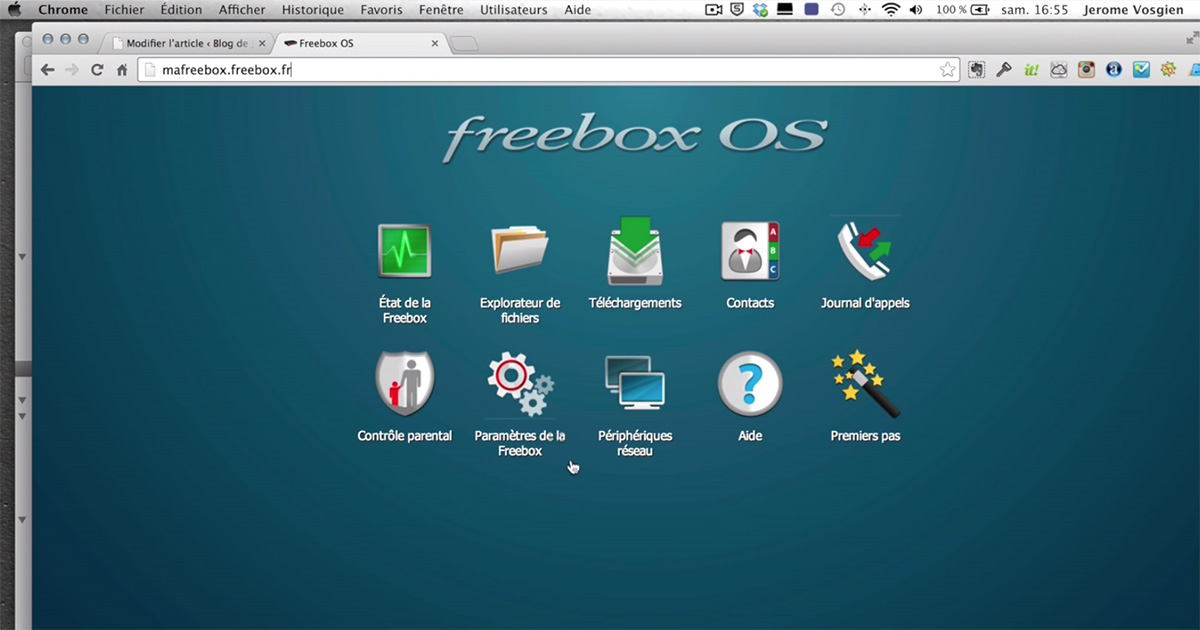
Task: Open the Aide menu in menu bar
Action: [578, 10]
